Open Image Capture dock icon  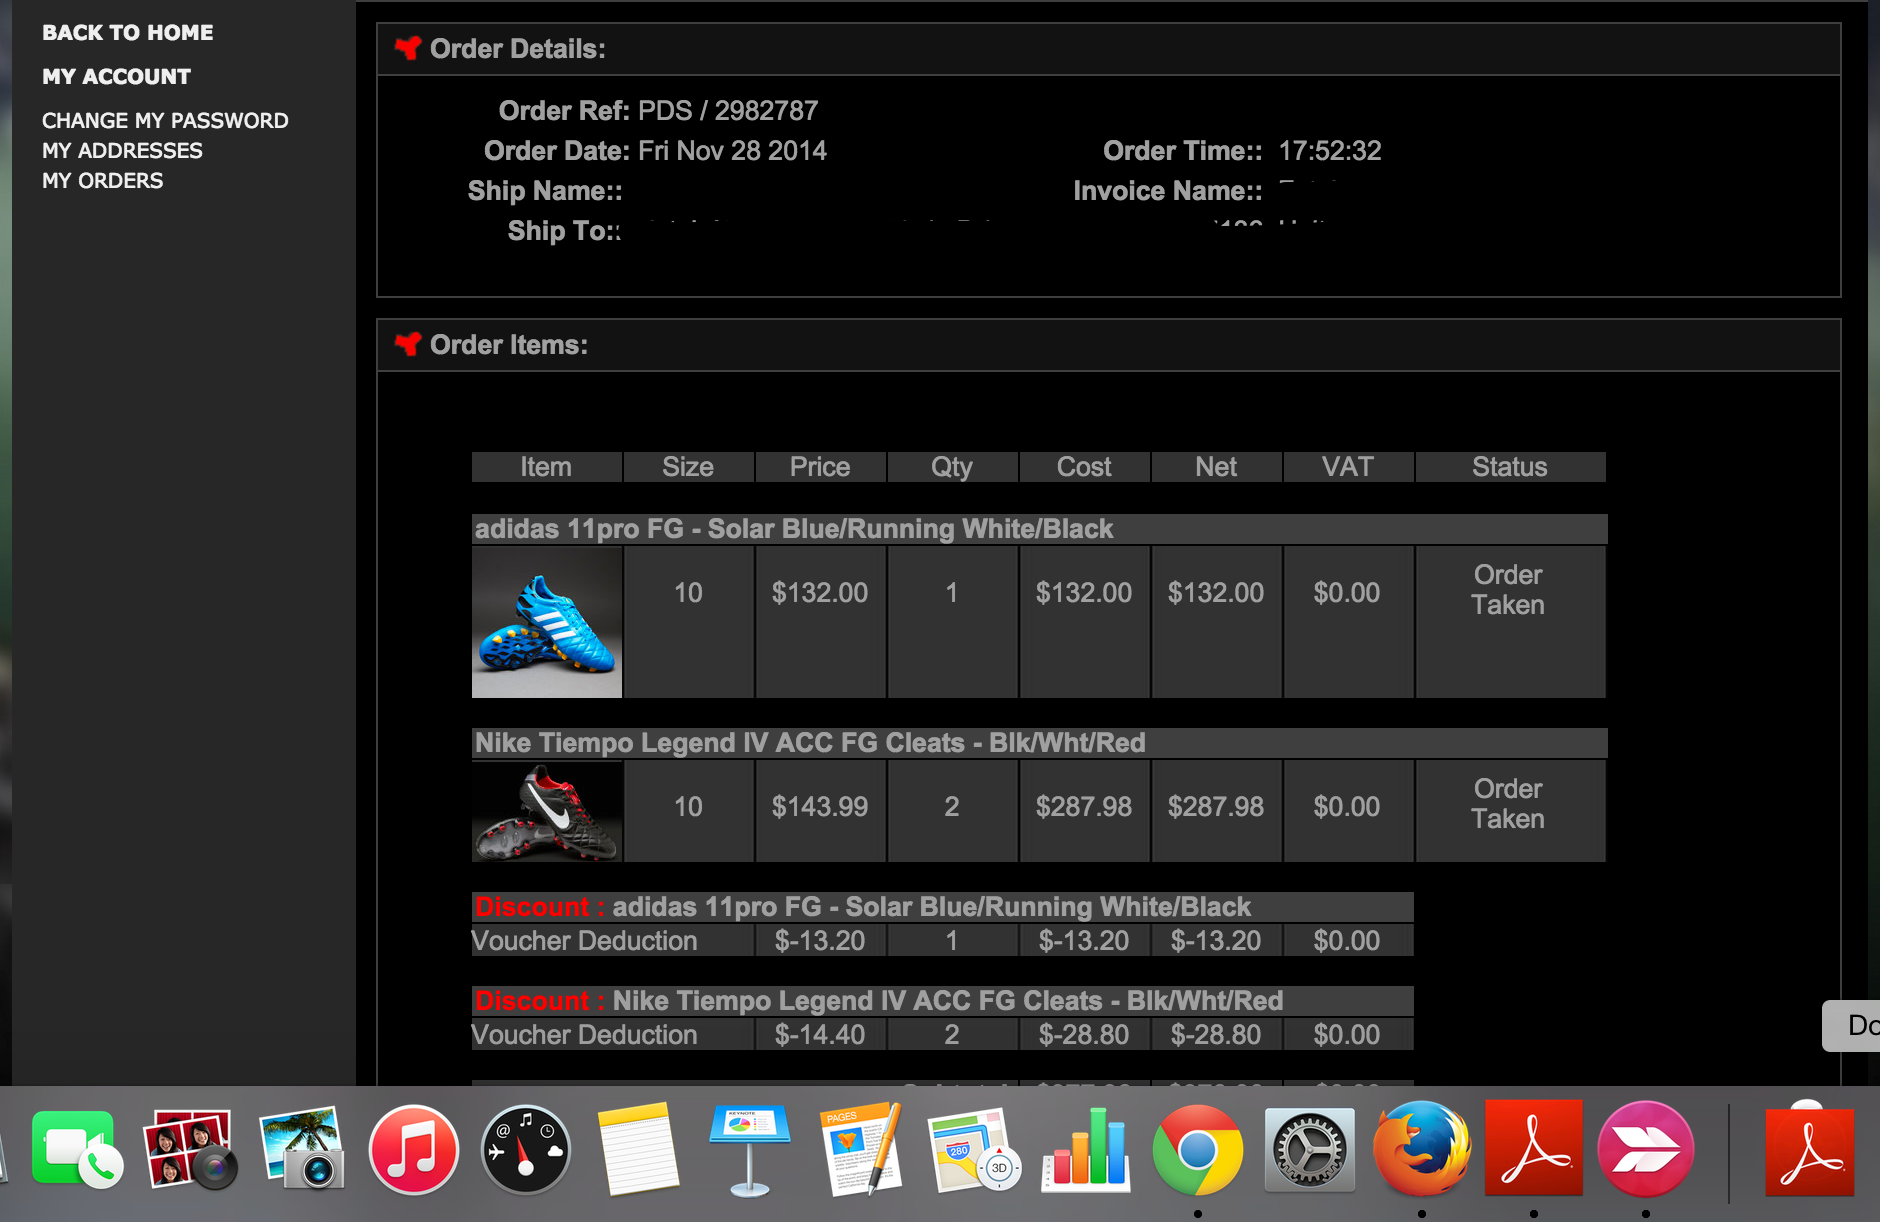coord(302,1149)
